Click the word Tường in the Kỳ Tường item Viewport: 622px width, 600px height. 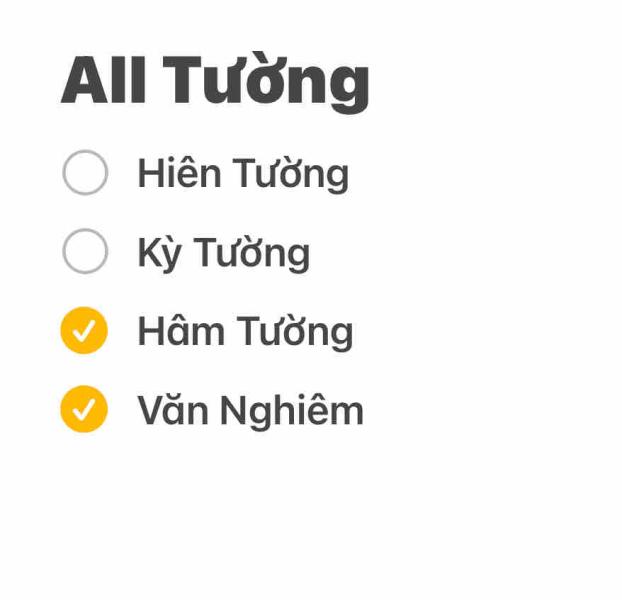[x=251, y=254]
